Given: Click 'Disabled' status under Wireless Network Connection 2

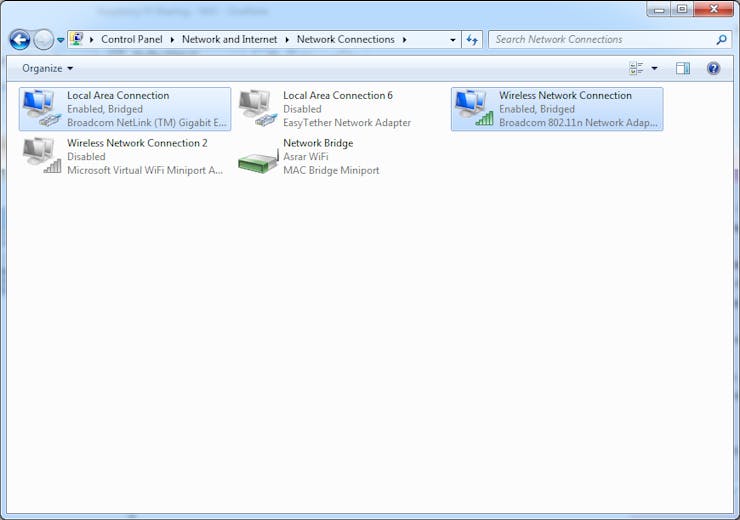Looking at the screenshot, I should 86,157.
